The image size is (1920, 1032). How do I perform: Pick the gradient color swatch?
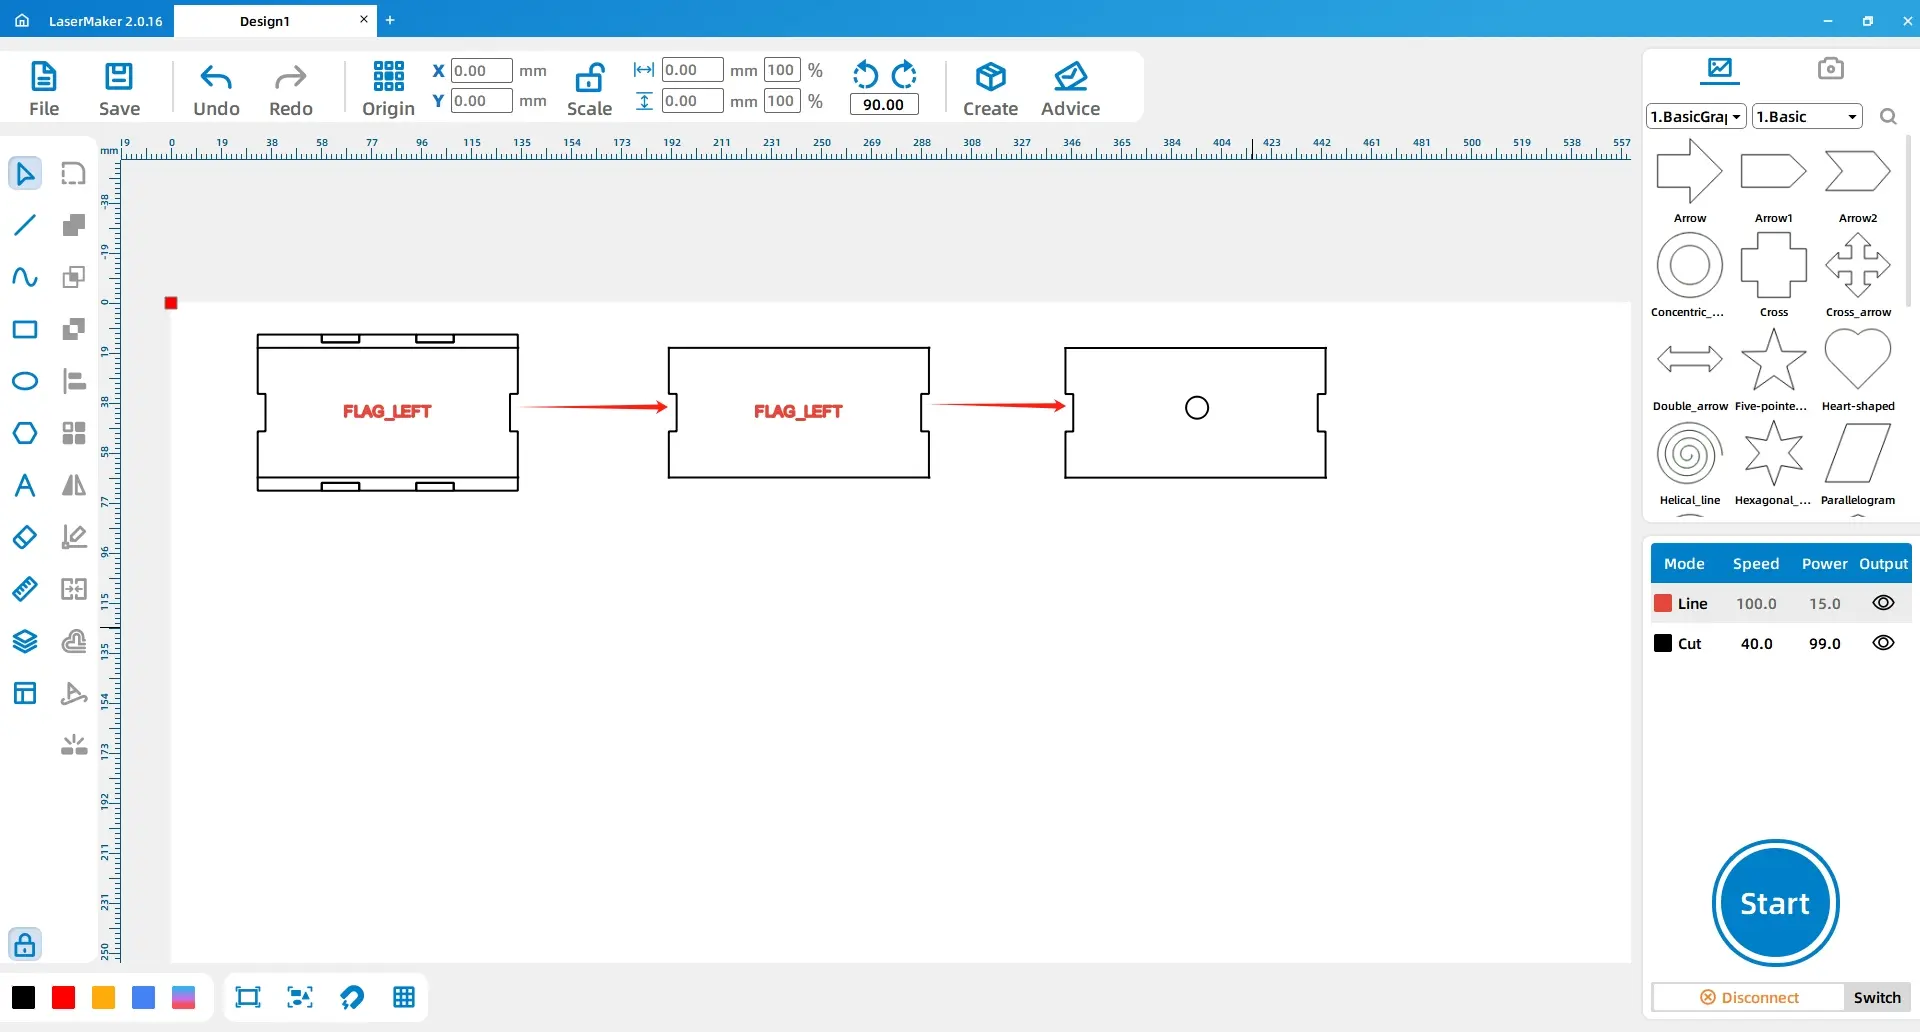pos(183,997)
